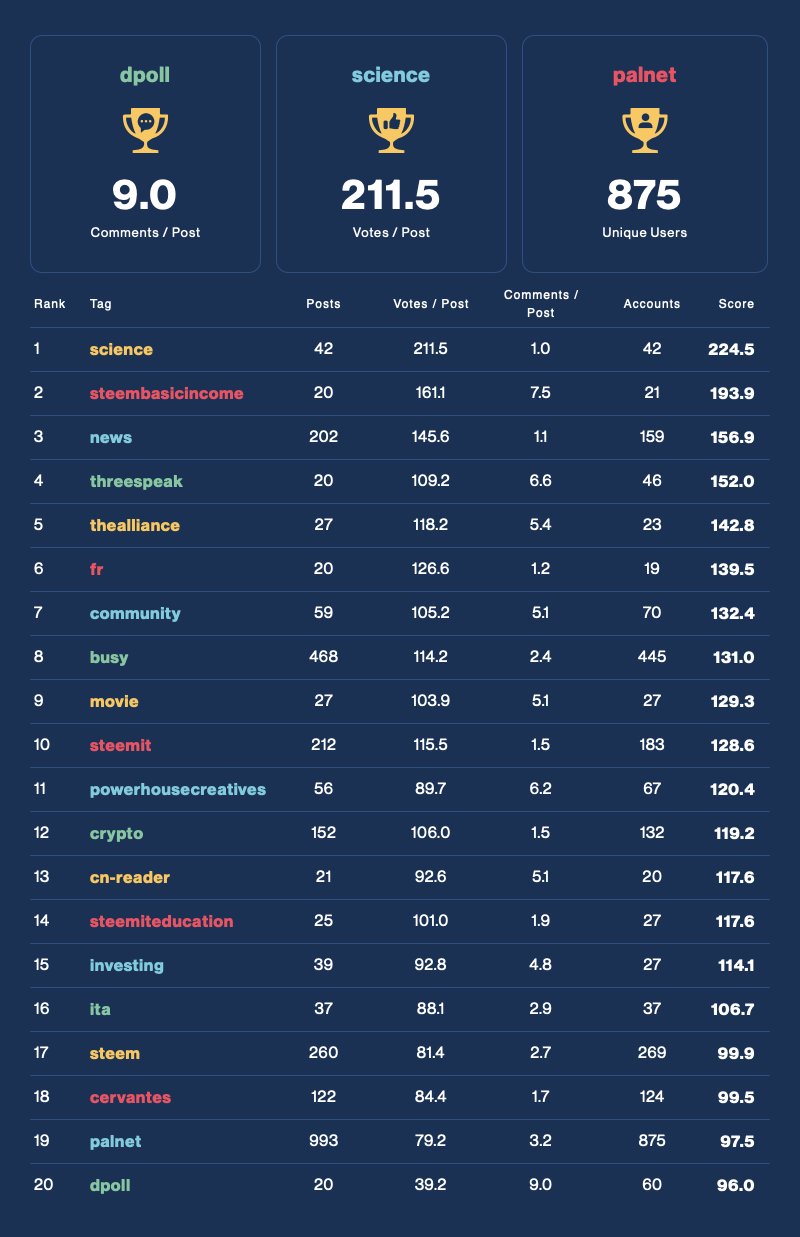Open the news tag
Image resolution: width=800 pixels, height=1237 pixels.
click(x=110, y=437)
